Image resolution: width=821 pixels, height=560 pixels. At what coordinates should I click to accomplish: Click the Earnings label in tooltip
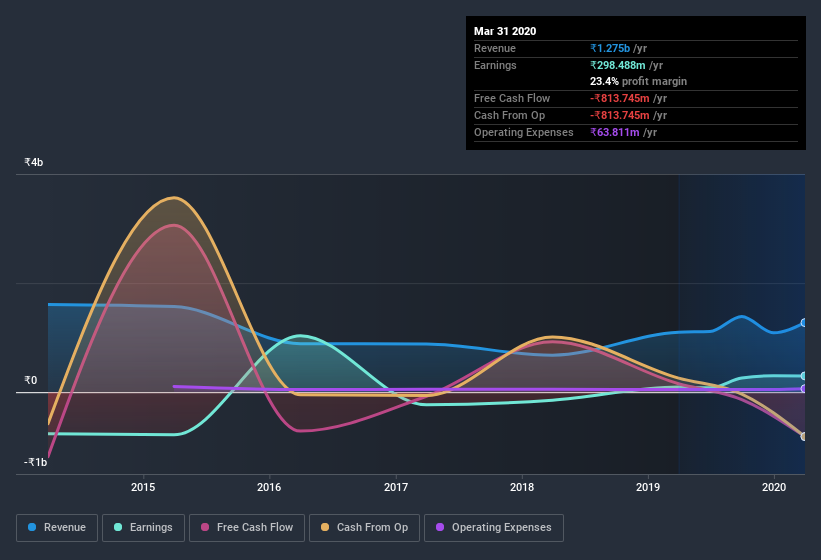click(x=495, y=65)
